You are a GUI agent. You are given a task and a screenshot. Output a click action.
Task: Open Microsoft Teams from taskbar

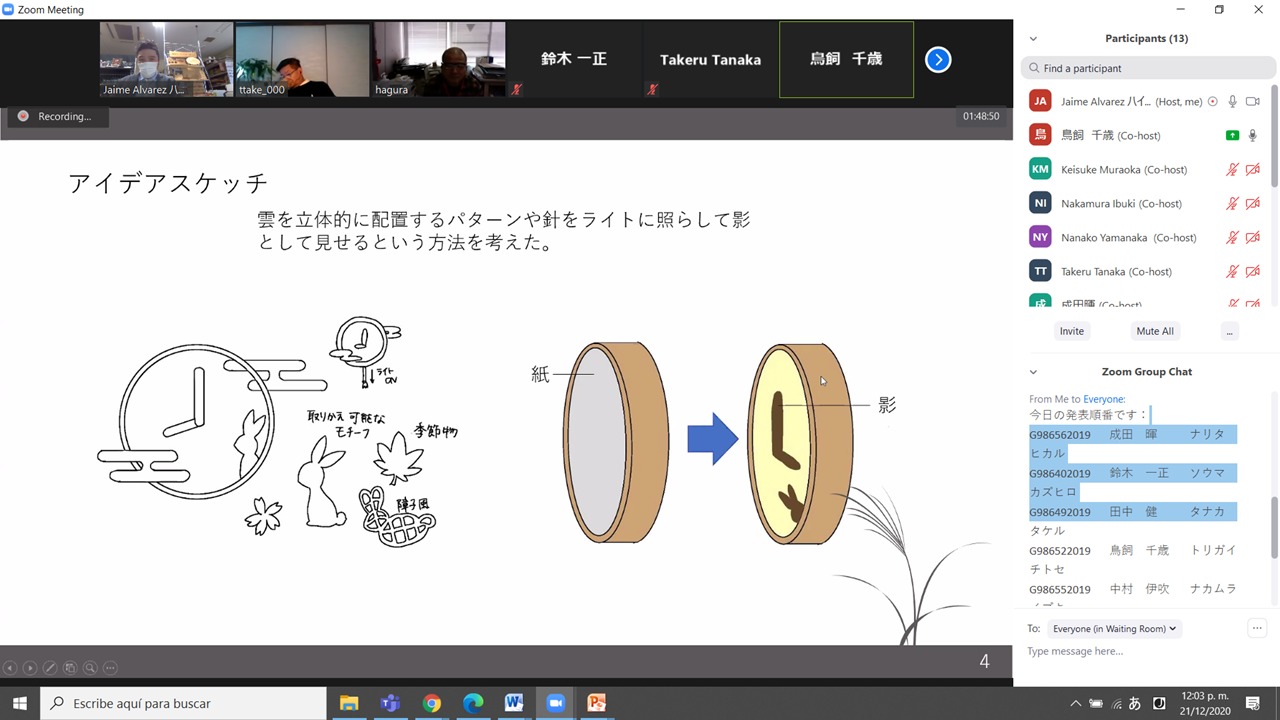click(x=390, y=703)
